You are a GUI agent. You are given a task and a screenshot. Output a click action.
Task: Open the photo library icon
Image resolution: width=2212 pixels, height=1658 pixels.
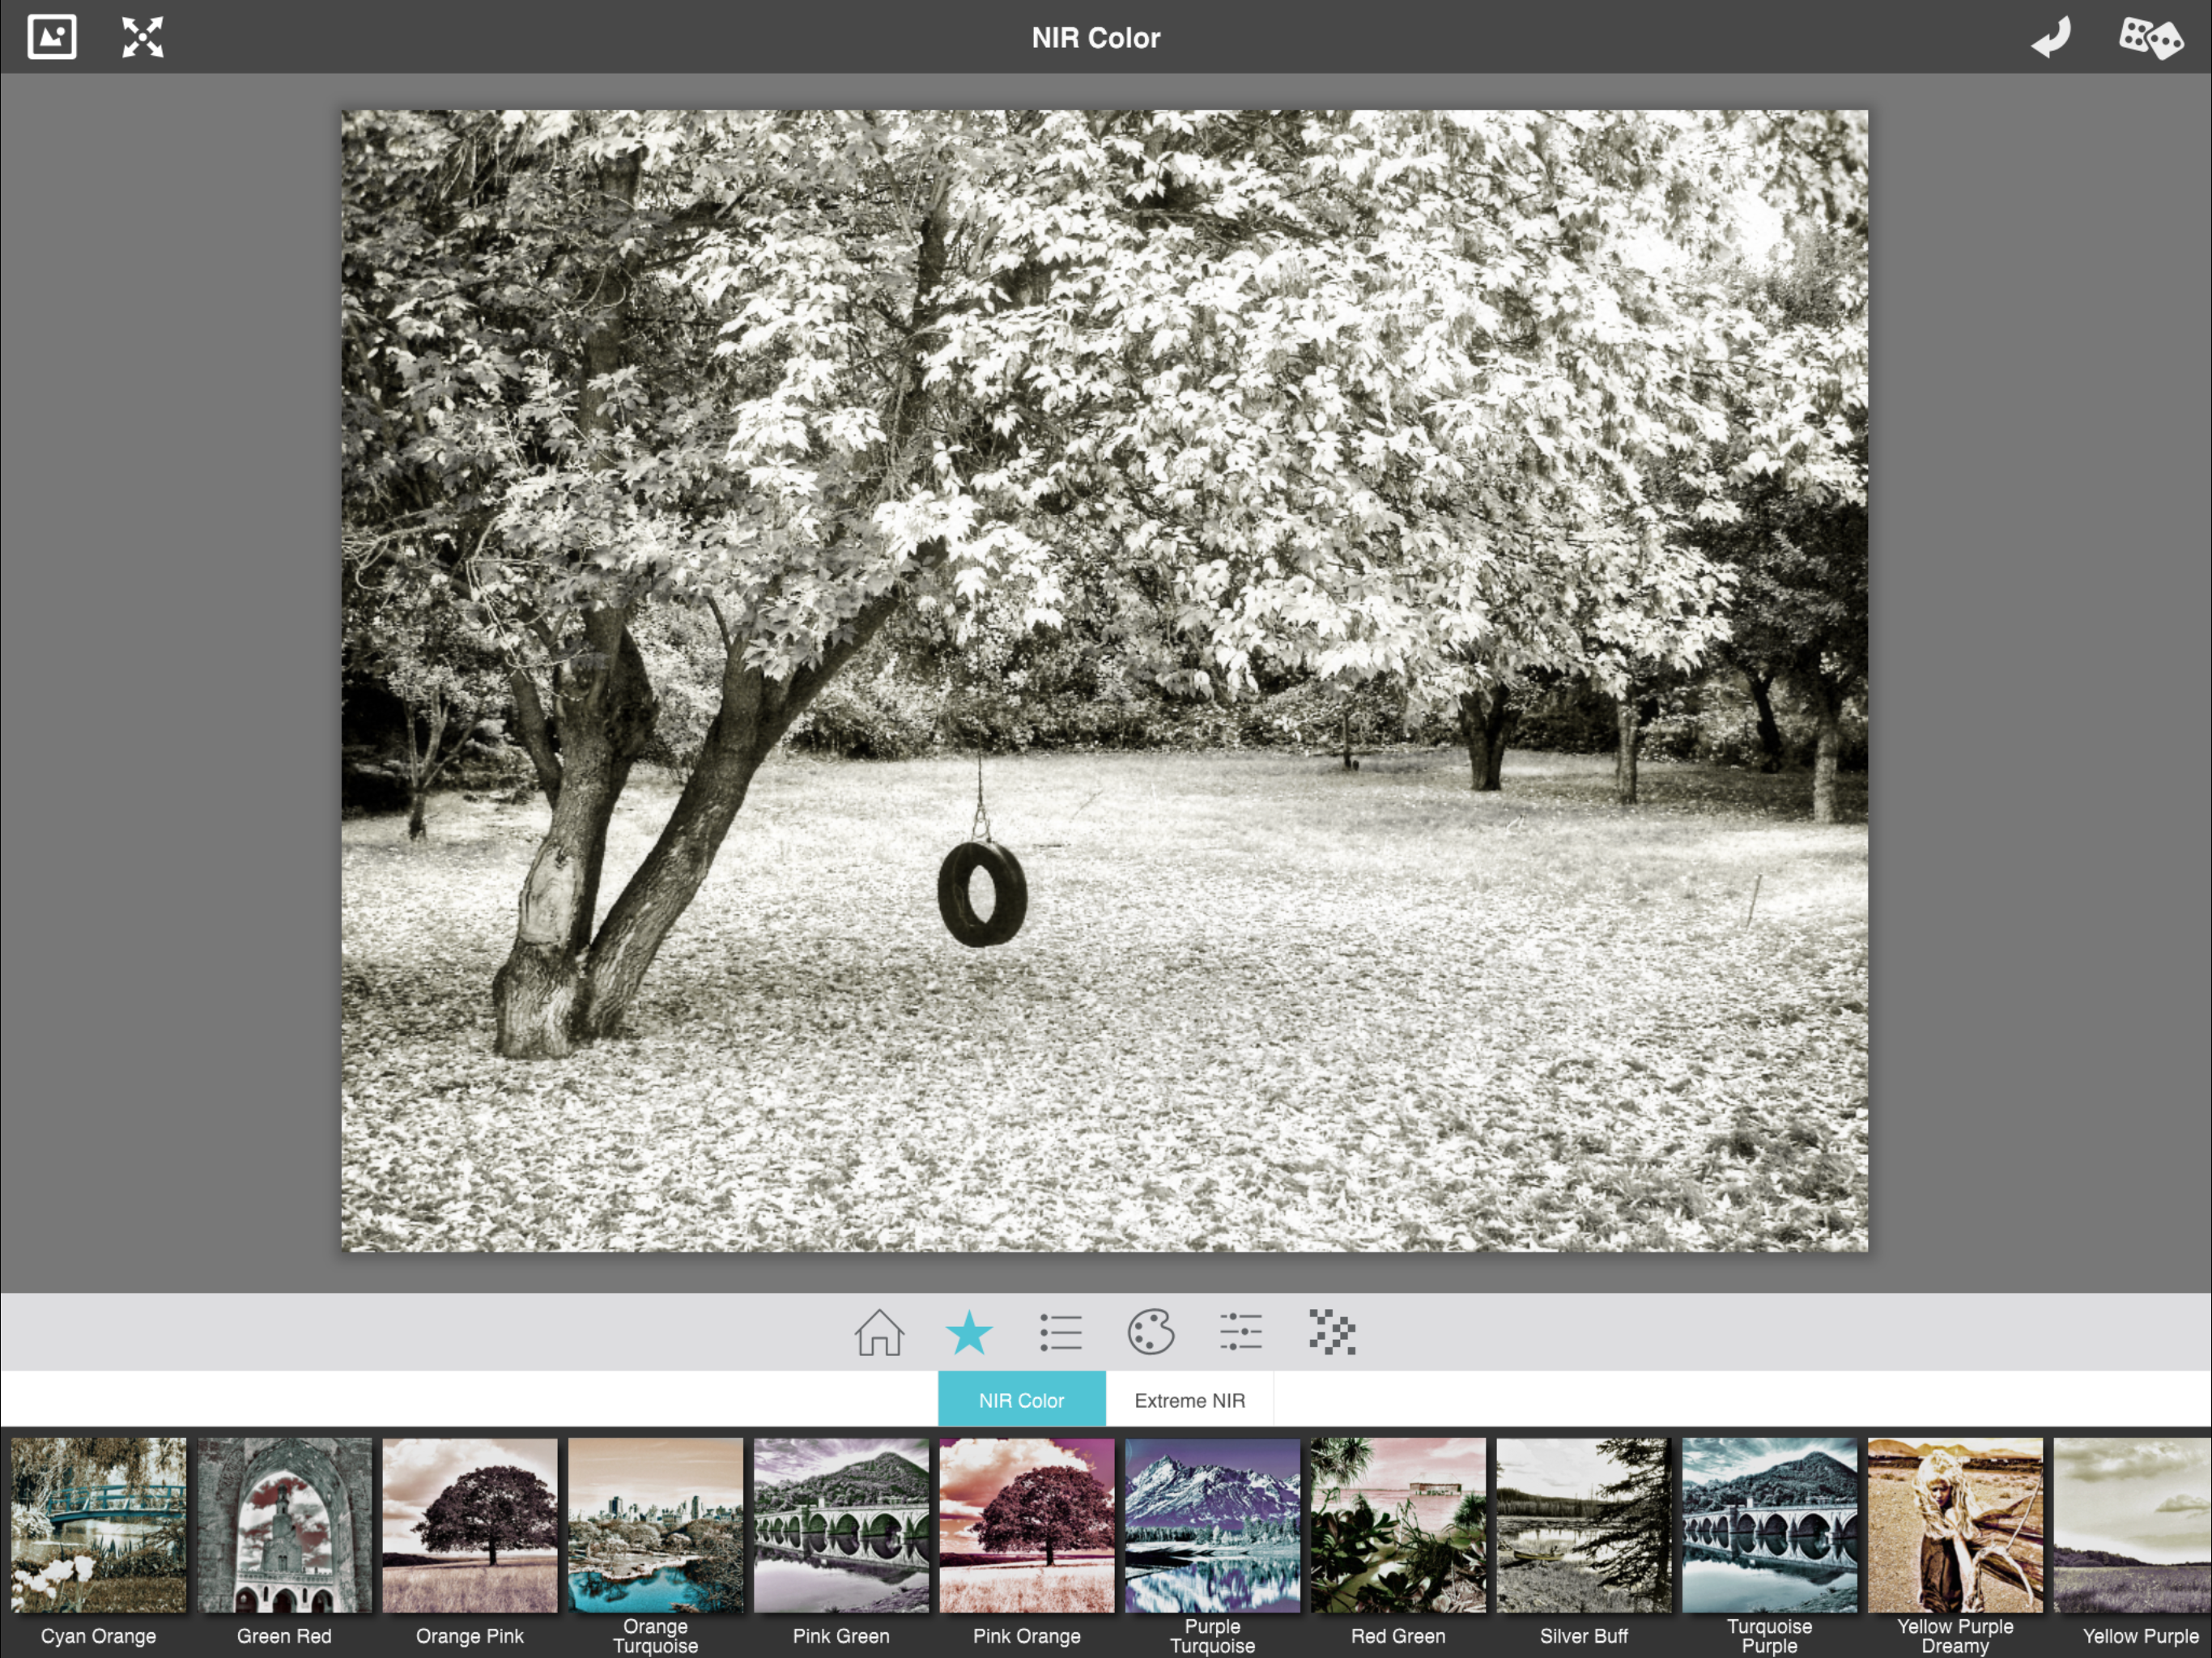point(52,38)
